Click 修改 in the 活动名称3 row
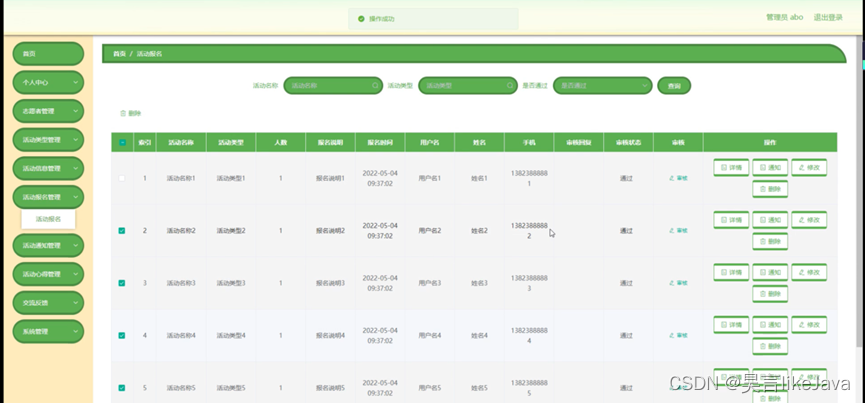 pos(809,272)
